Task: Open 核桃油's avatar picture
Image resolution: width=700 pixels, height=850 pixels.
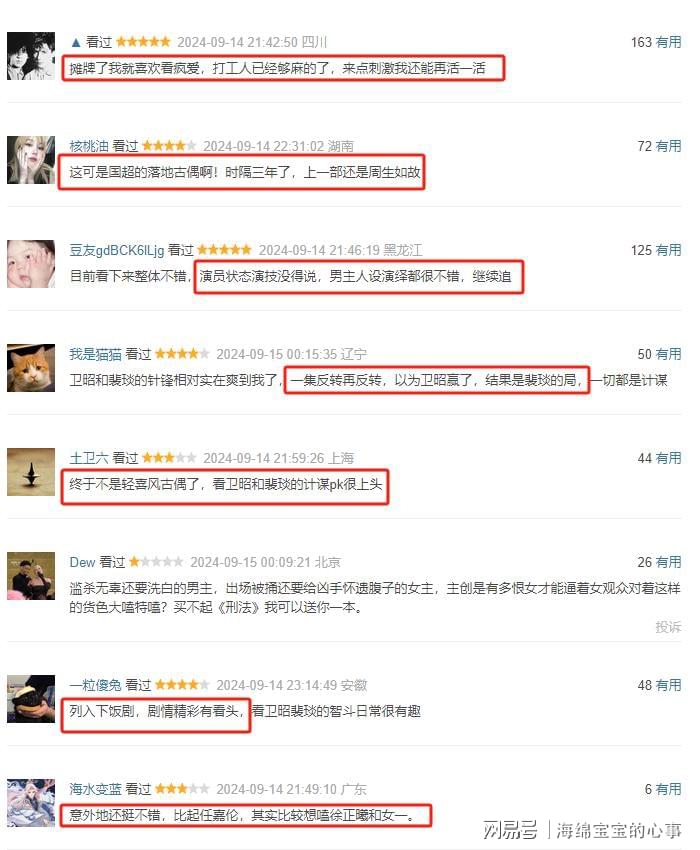Action: (x=31, y=160)
